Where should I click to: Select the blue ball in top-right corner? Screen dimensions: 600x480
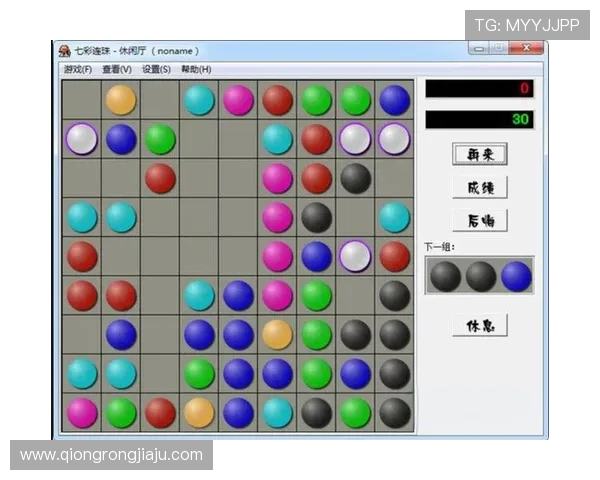click(x=395, y=99)
